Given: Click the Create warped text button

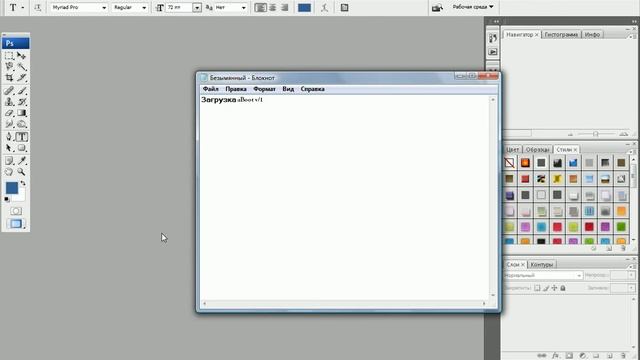Looking at the screenshot, I should tap(324, 7).
